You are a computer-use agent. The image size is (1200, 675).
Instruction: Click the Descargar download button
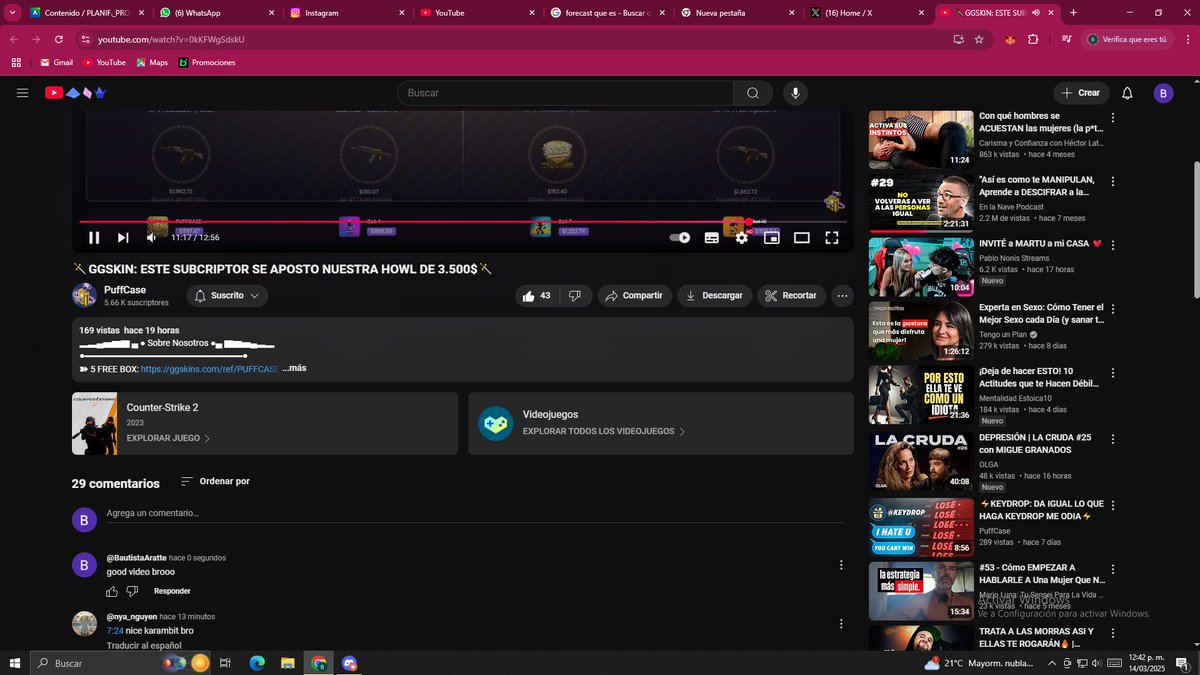pyautogui.click(x=715, y=296)
